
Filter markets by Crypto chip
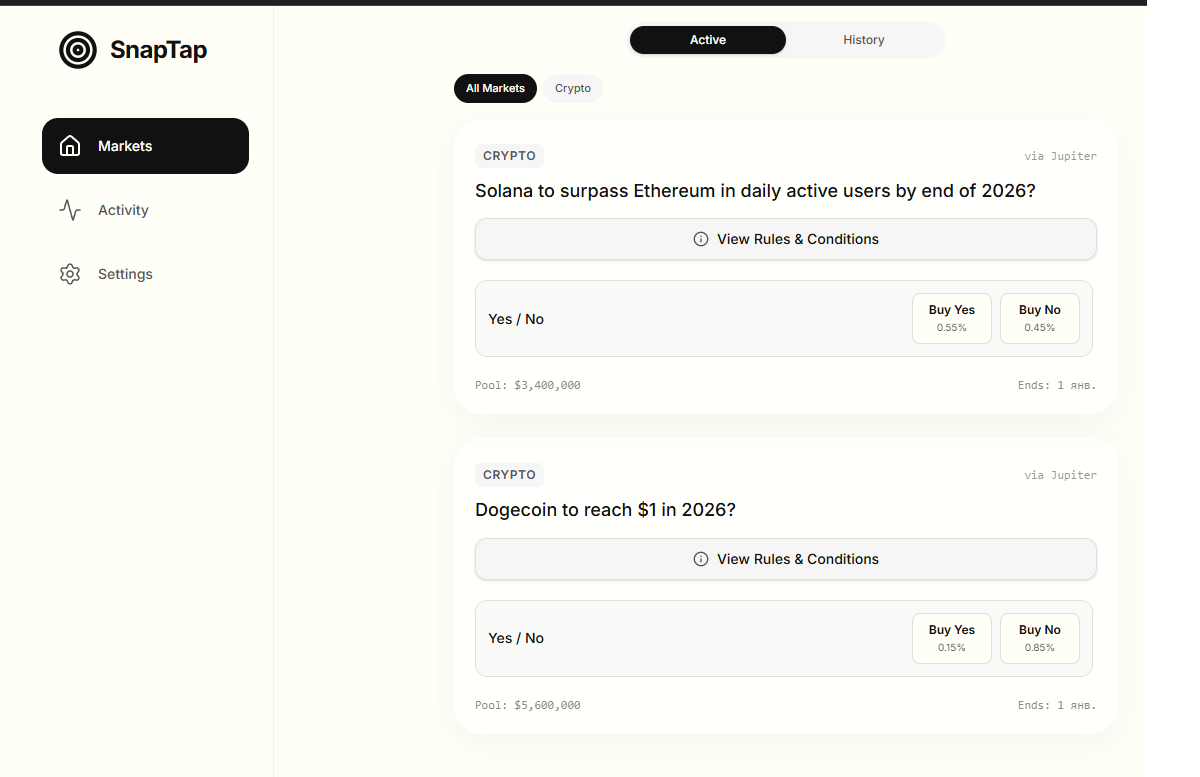573,88
